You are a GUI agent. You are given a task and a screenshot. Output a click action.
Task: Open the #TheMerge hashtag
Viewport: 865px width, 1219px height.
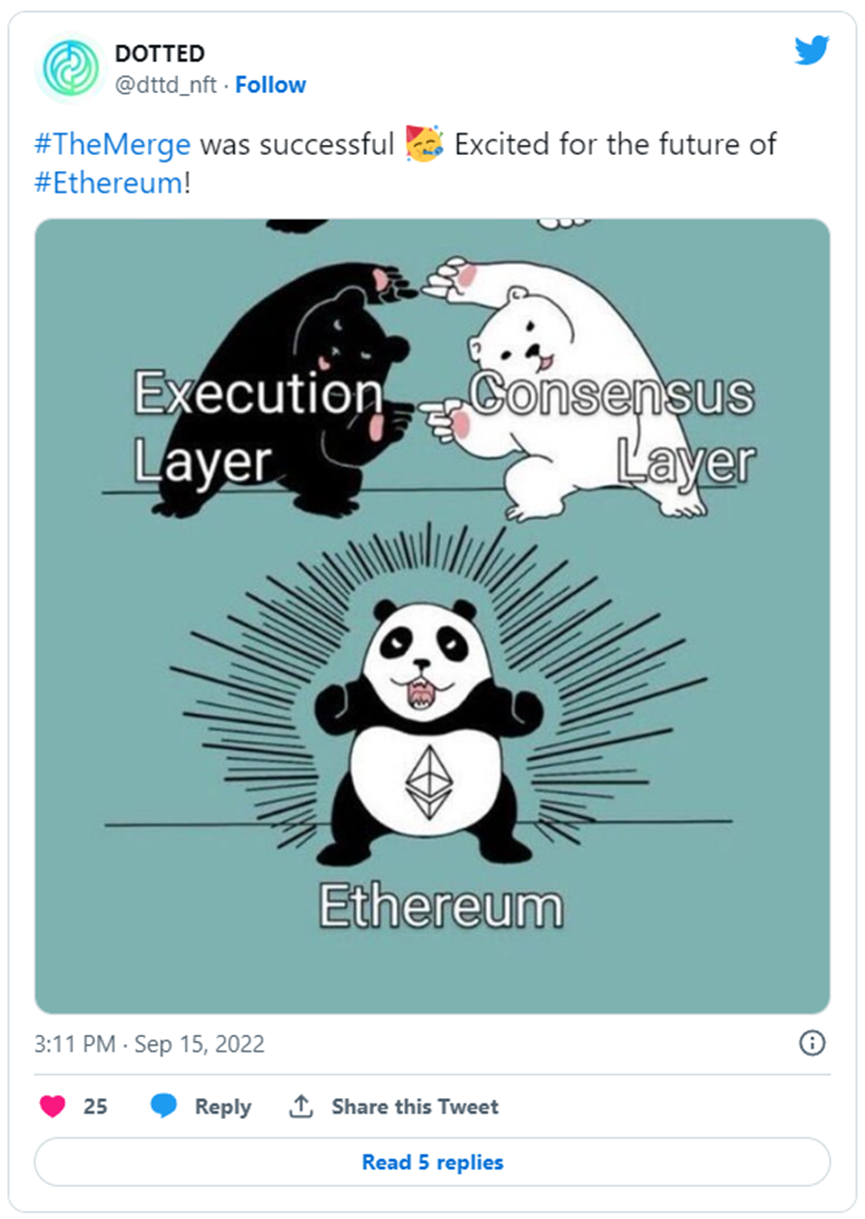112,144
